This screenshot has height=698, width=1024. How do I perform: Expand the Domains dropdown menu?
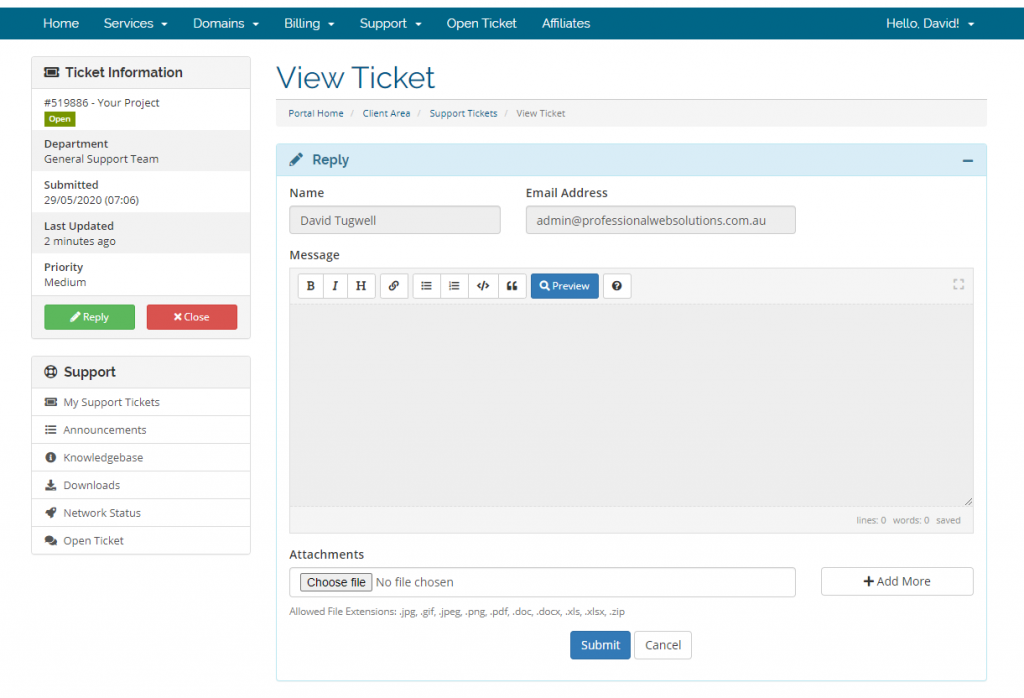pos(226,24)
